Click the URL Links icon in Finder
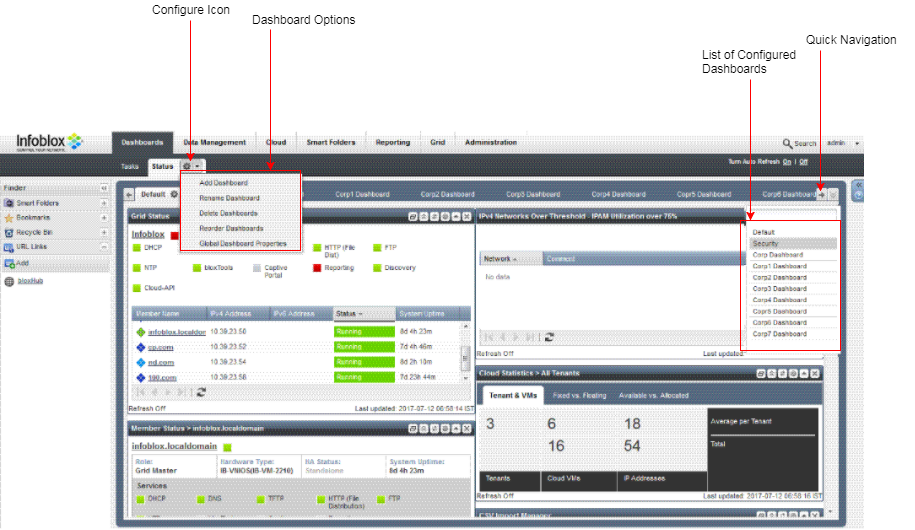 point(9,247)
